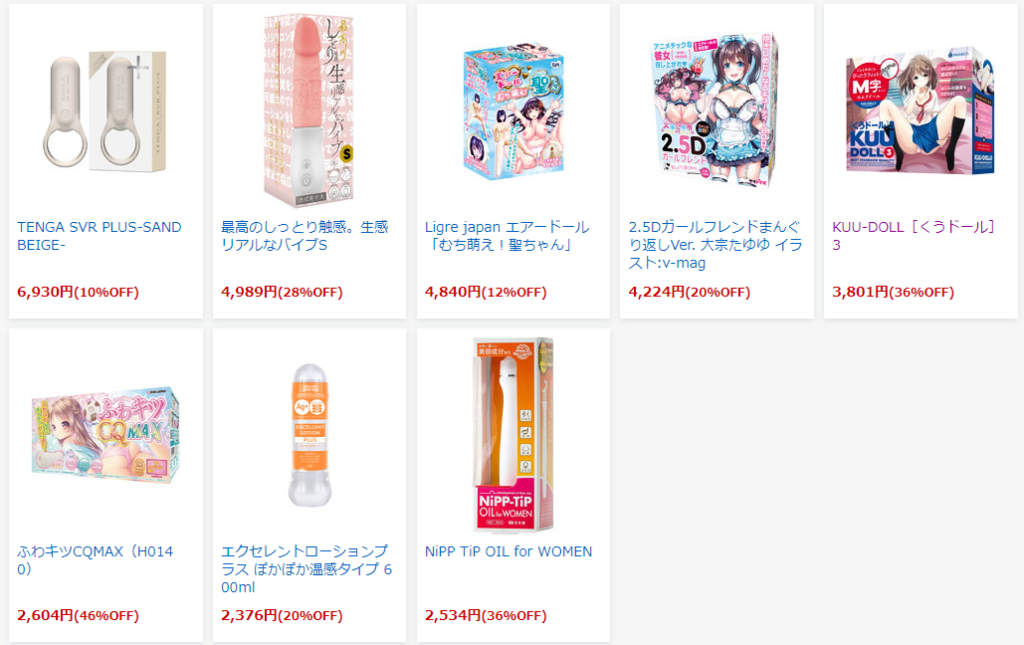Select the 4,840円 (12%OFF) price
The width and height of the screenshot is (1024, 645).
(485, 292)
